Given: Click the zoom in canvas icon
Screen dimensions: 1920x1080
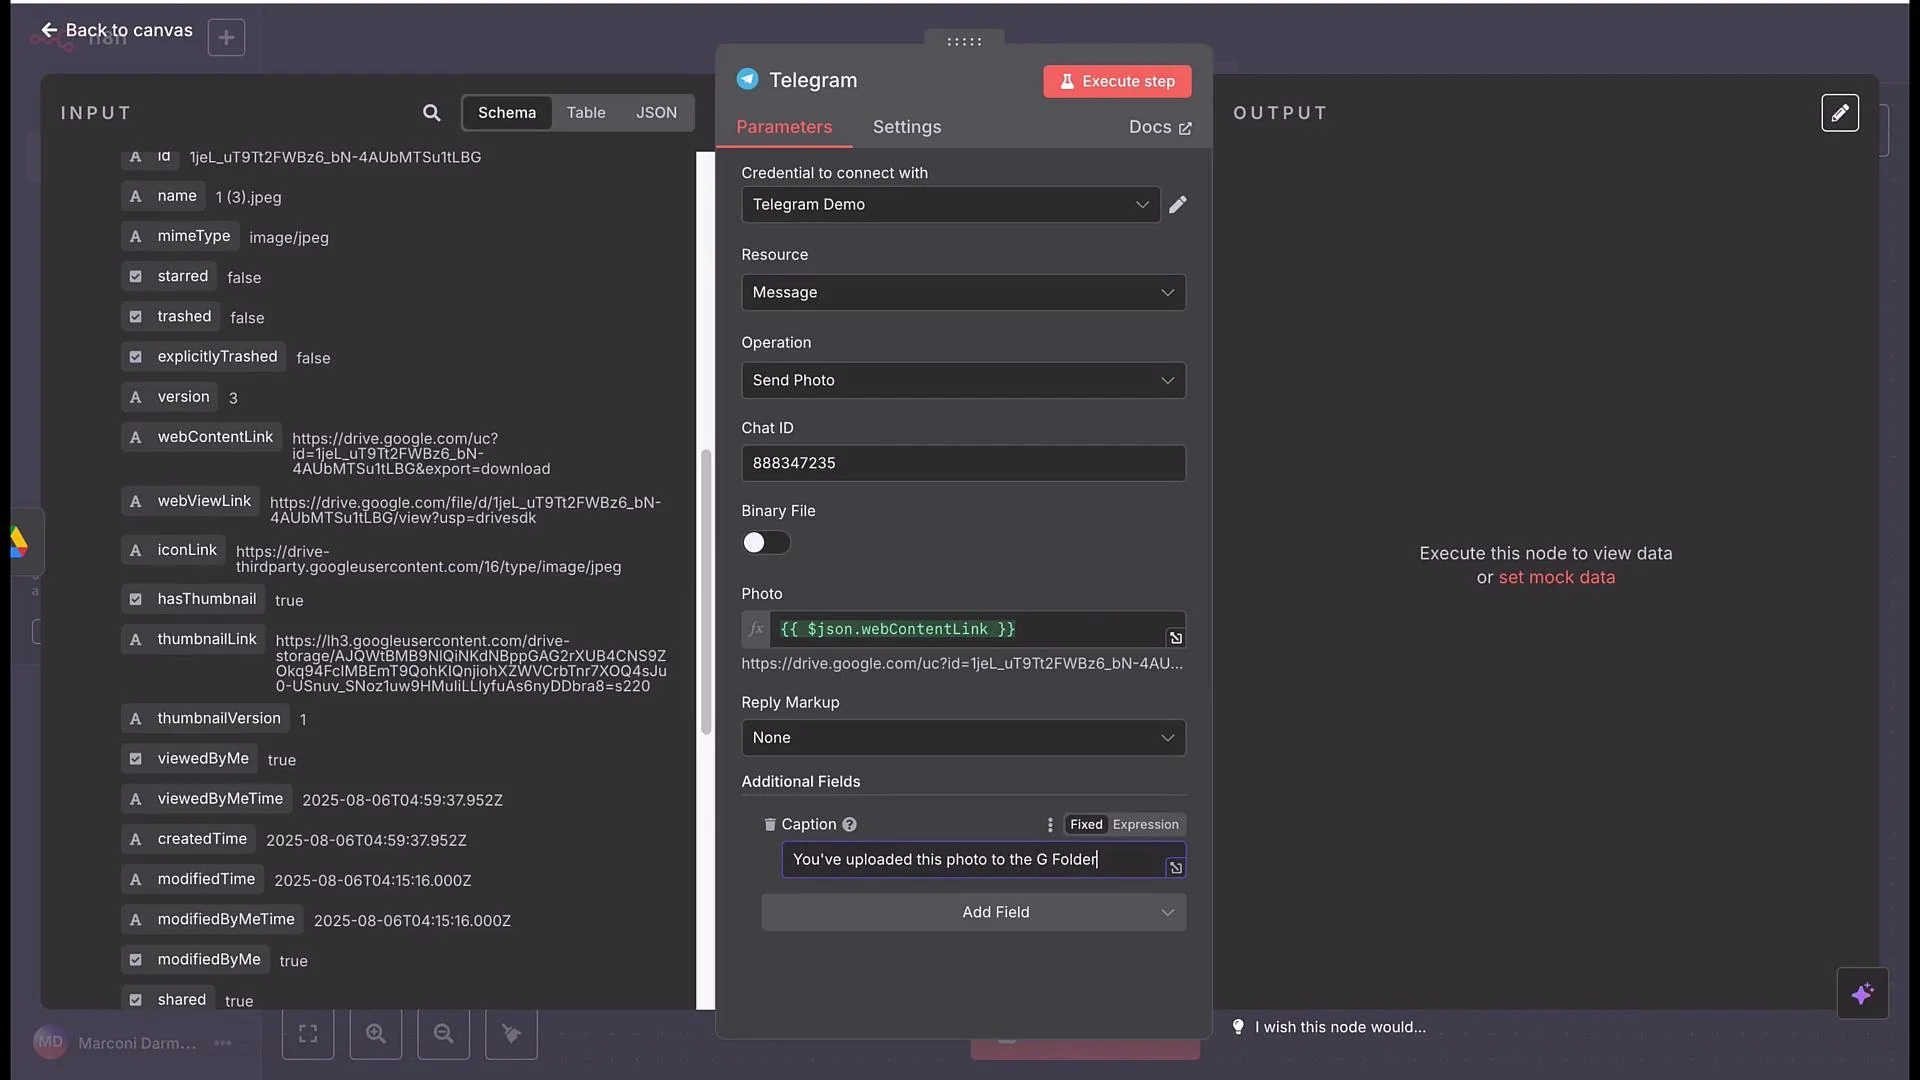Looking at the screenshot, I should (376, 1033).
